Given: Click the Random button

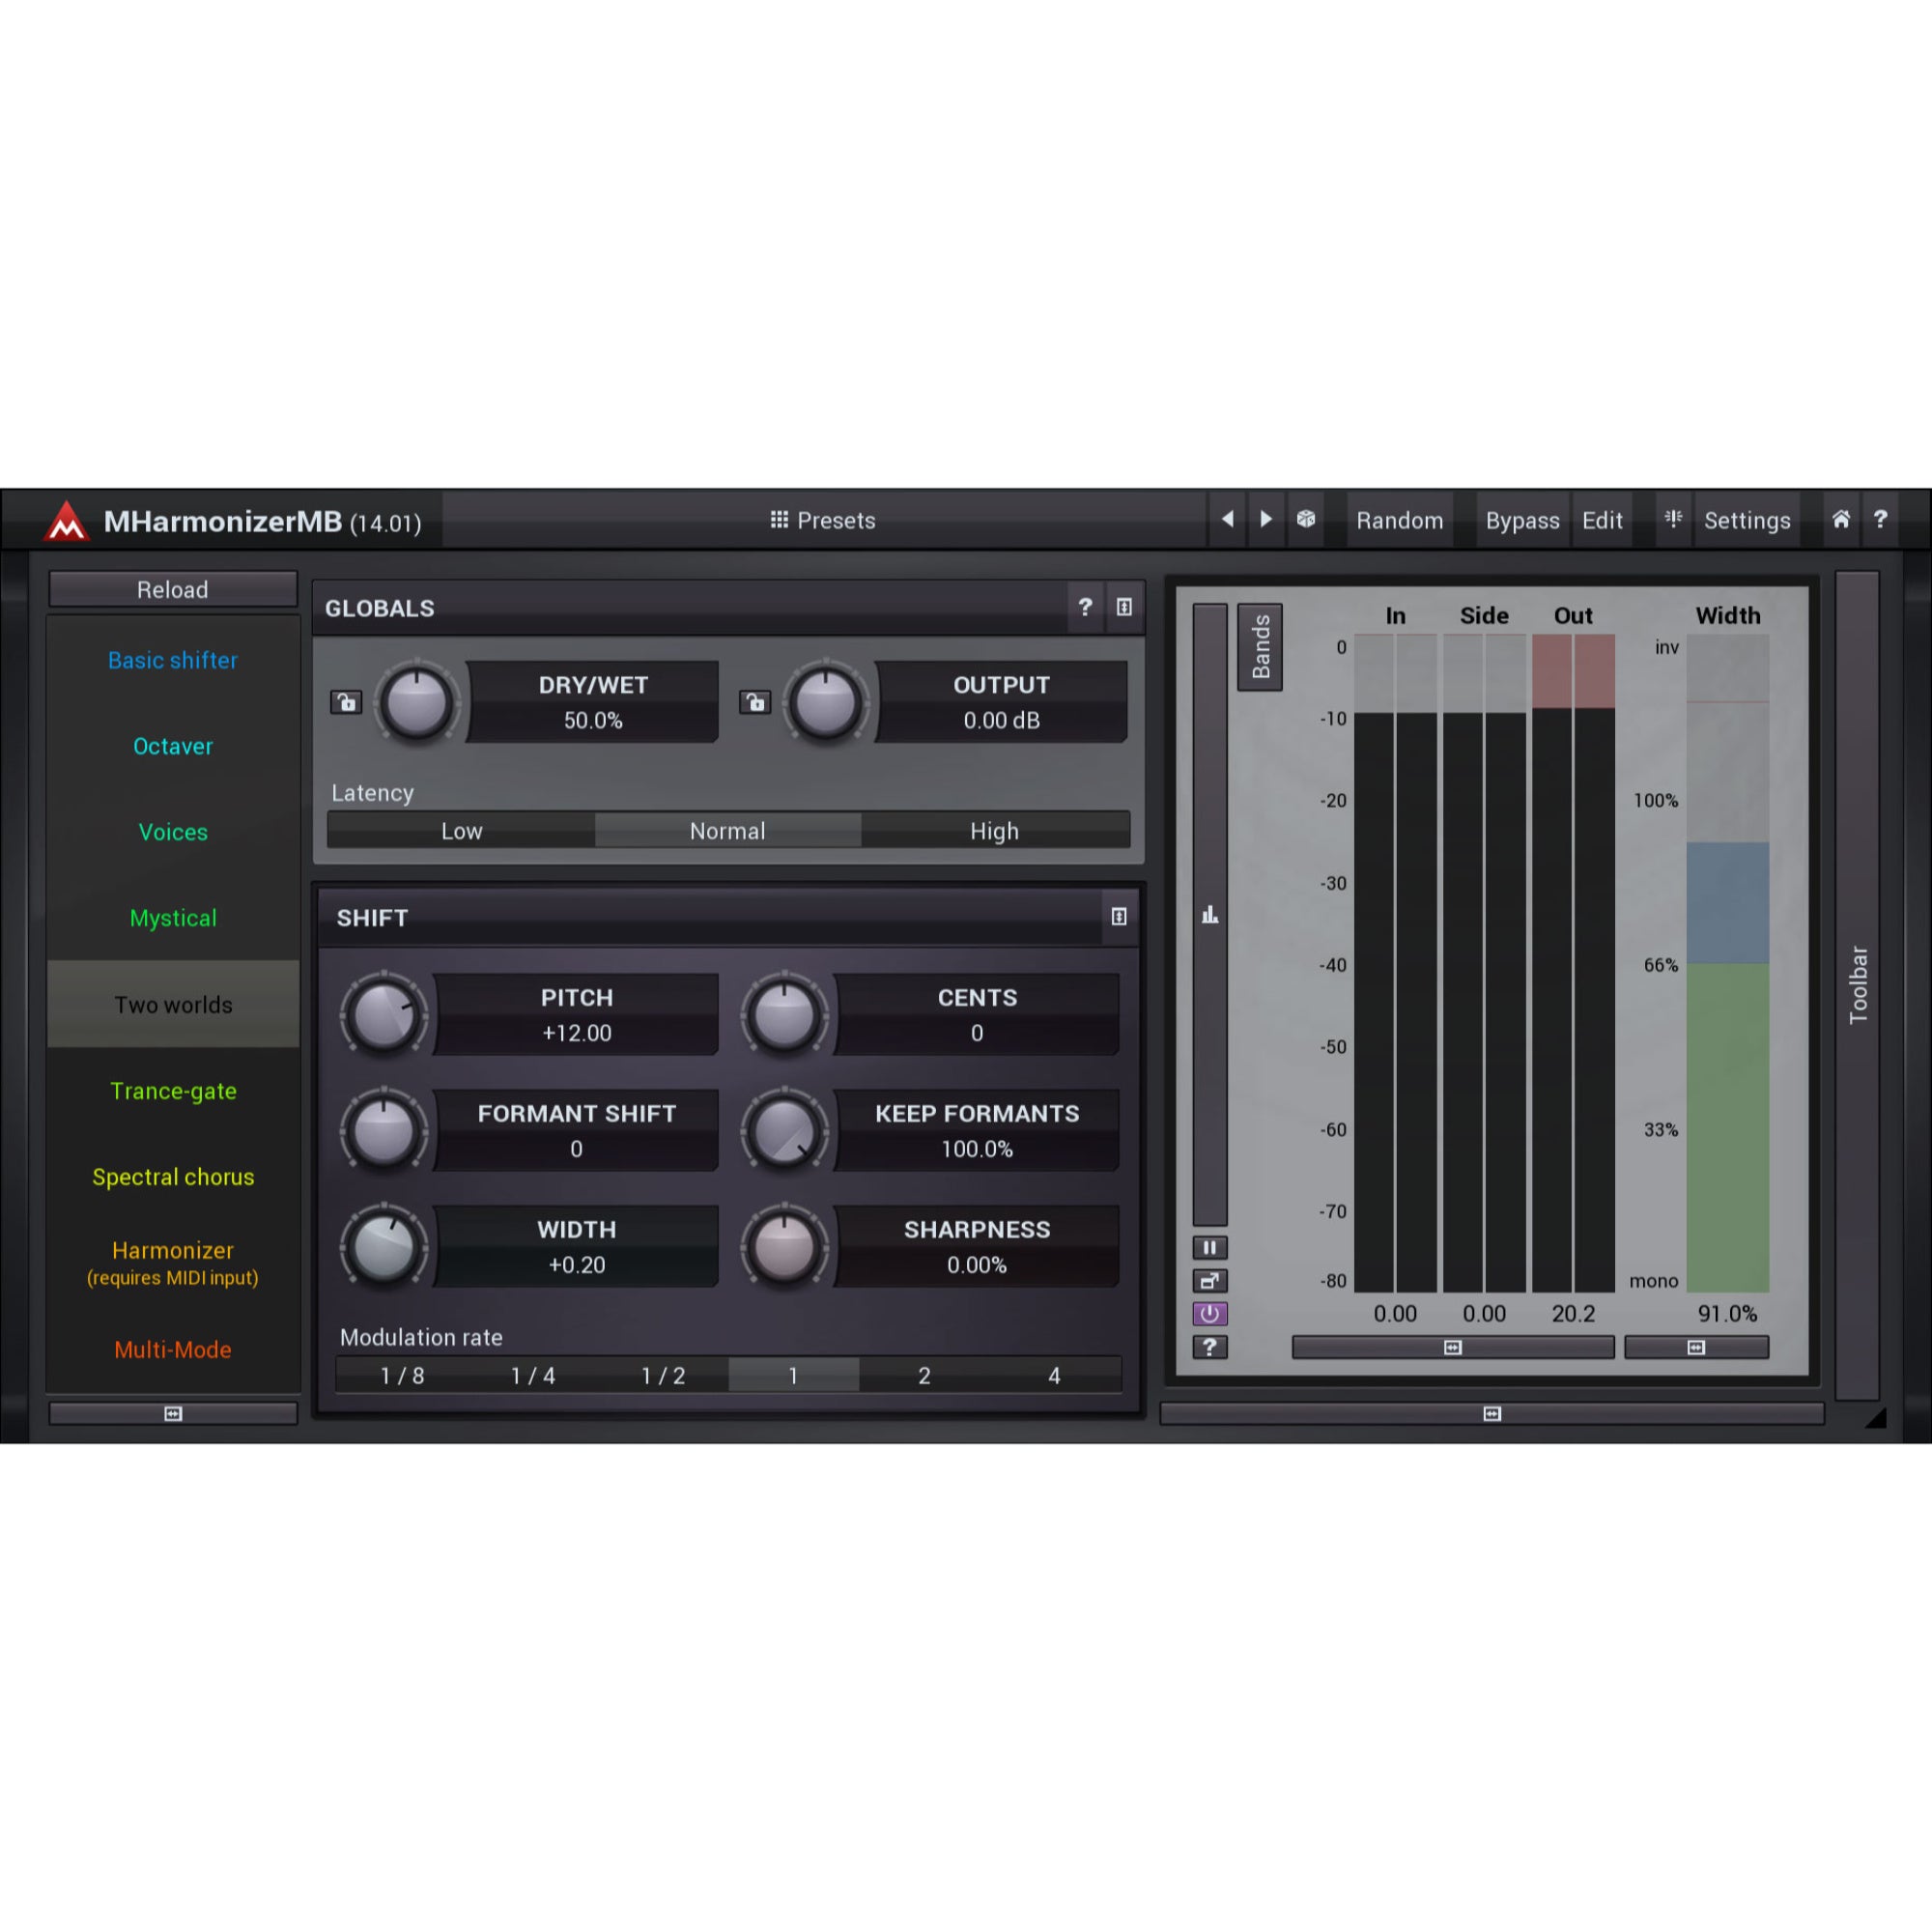Looking at the screenshot, I should [1400, 520].
